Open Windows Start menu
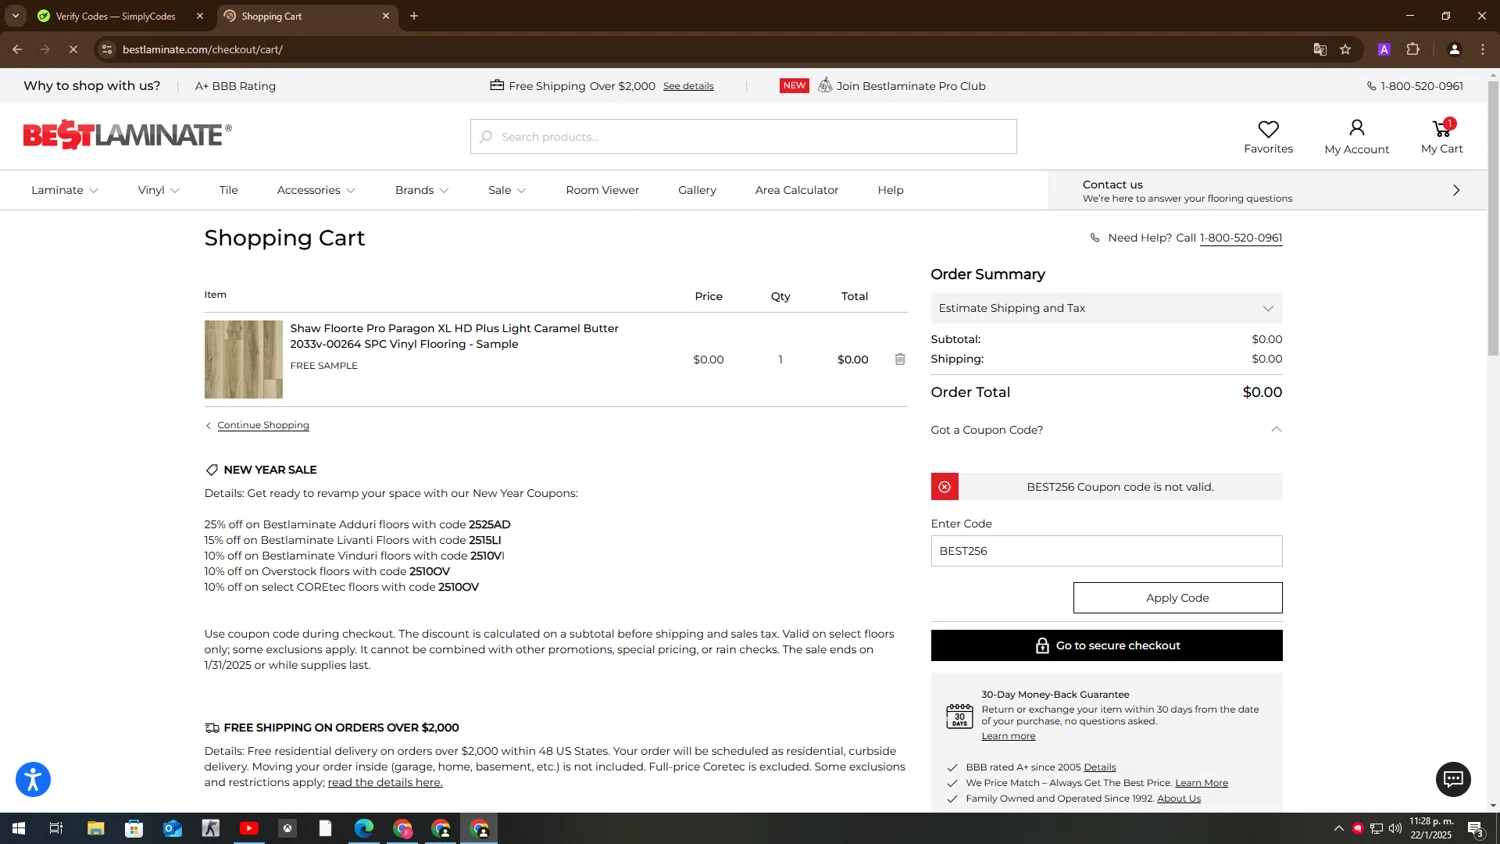 pos(18,828)
